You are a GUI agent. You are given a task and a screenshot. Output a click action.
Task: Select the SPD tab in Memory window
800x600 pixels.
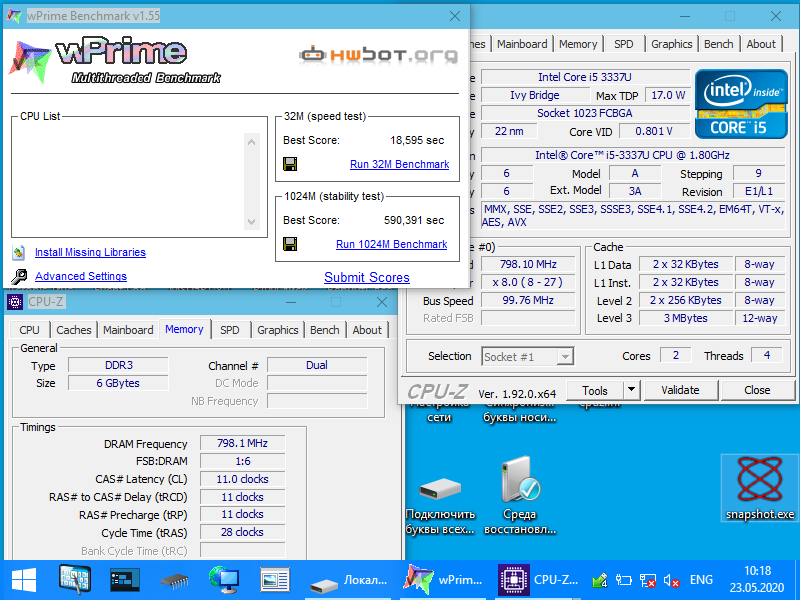230,330
